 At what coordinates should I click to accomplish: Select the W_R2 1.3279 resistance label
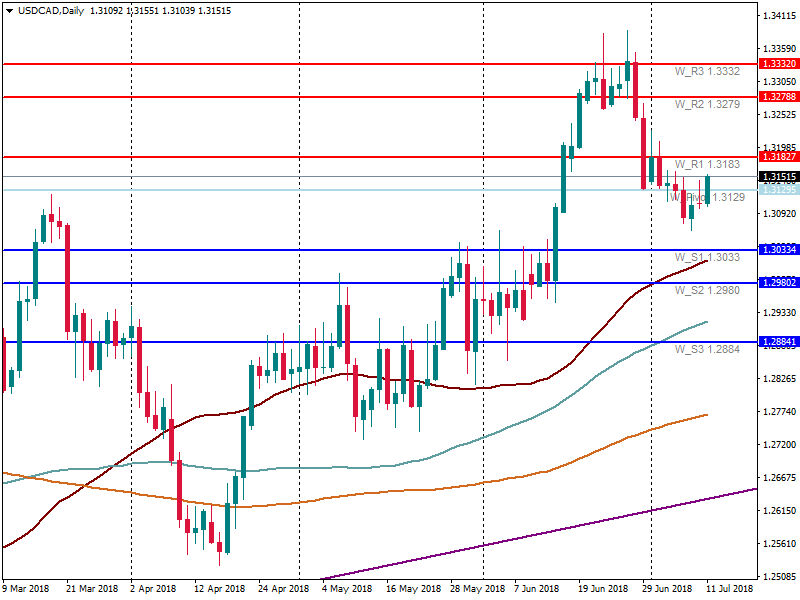tap(707, 104)
